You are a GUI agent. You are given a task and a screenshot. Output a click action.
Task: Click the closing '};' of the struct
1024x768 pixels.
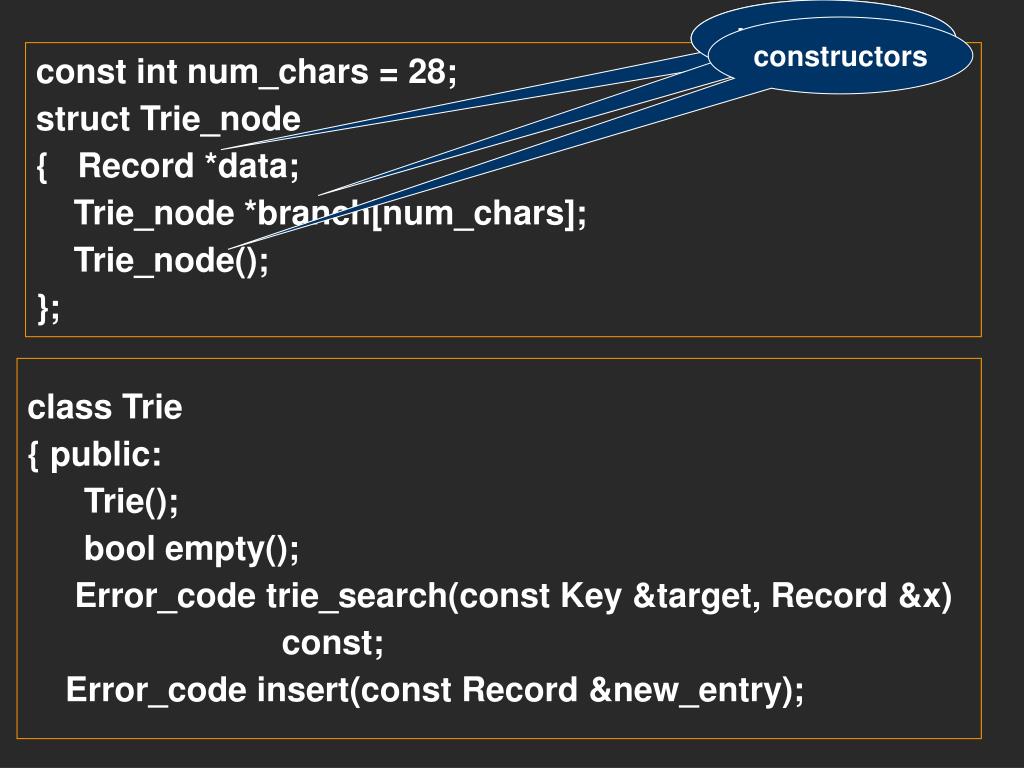pos(48,308)
